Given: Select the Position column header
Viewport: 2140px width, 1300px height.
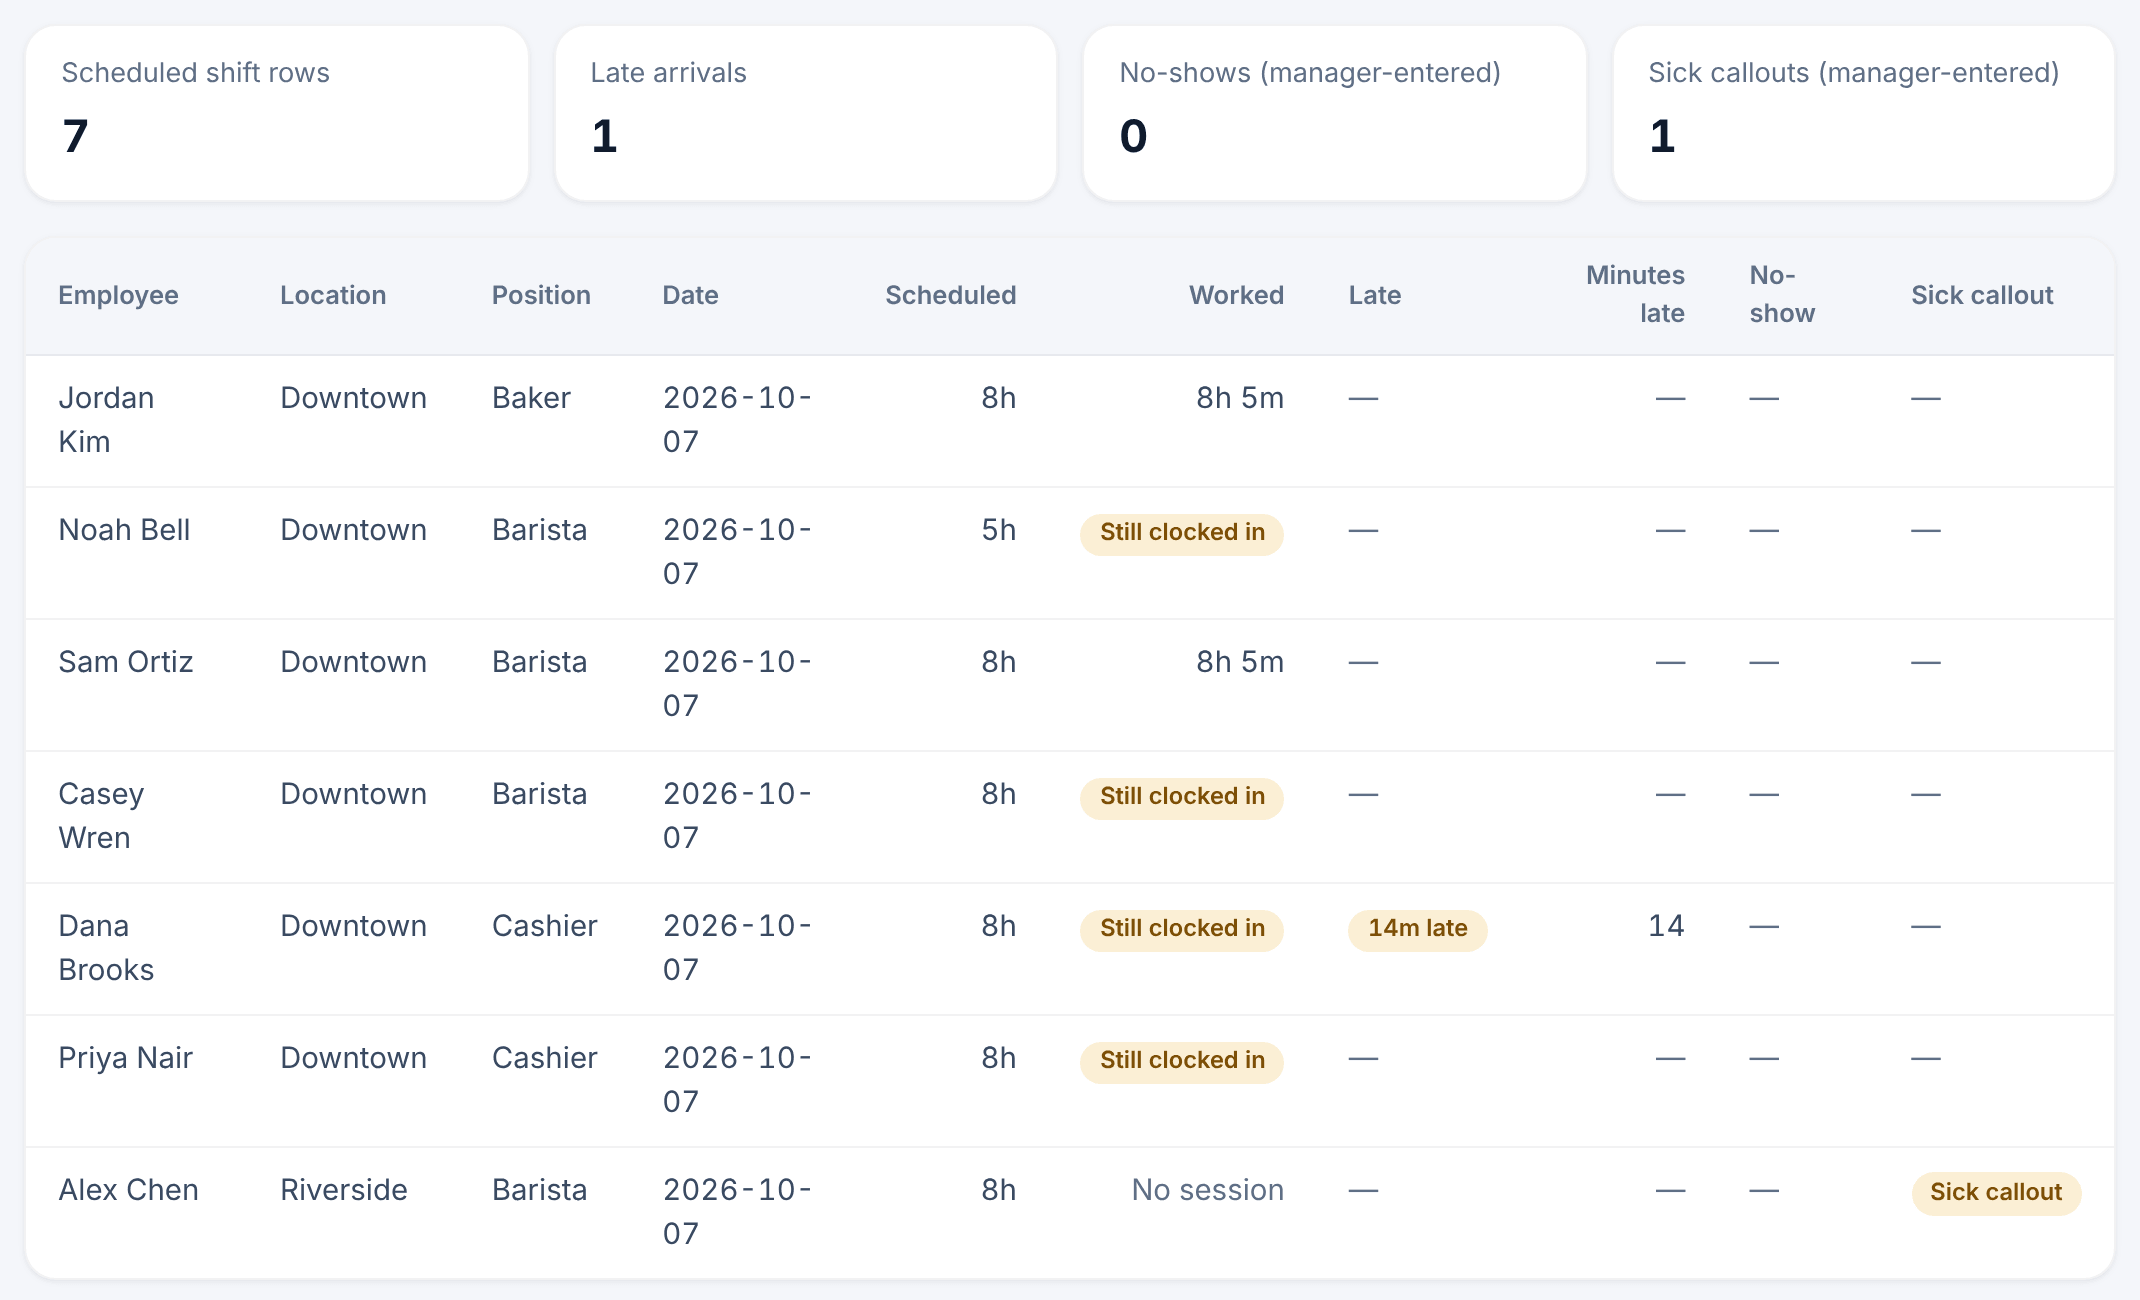Looking at the screenshot, I should 541,295.
